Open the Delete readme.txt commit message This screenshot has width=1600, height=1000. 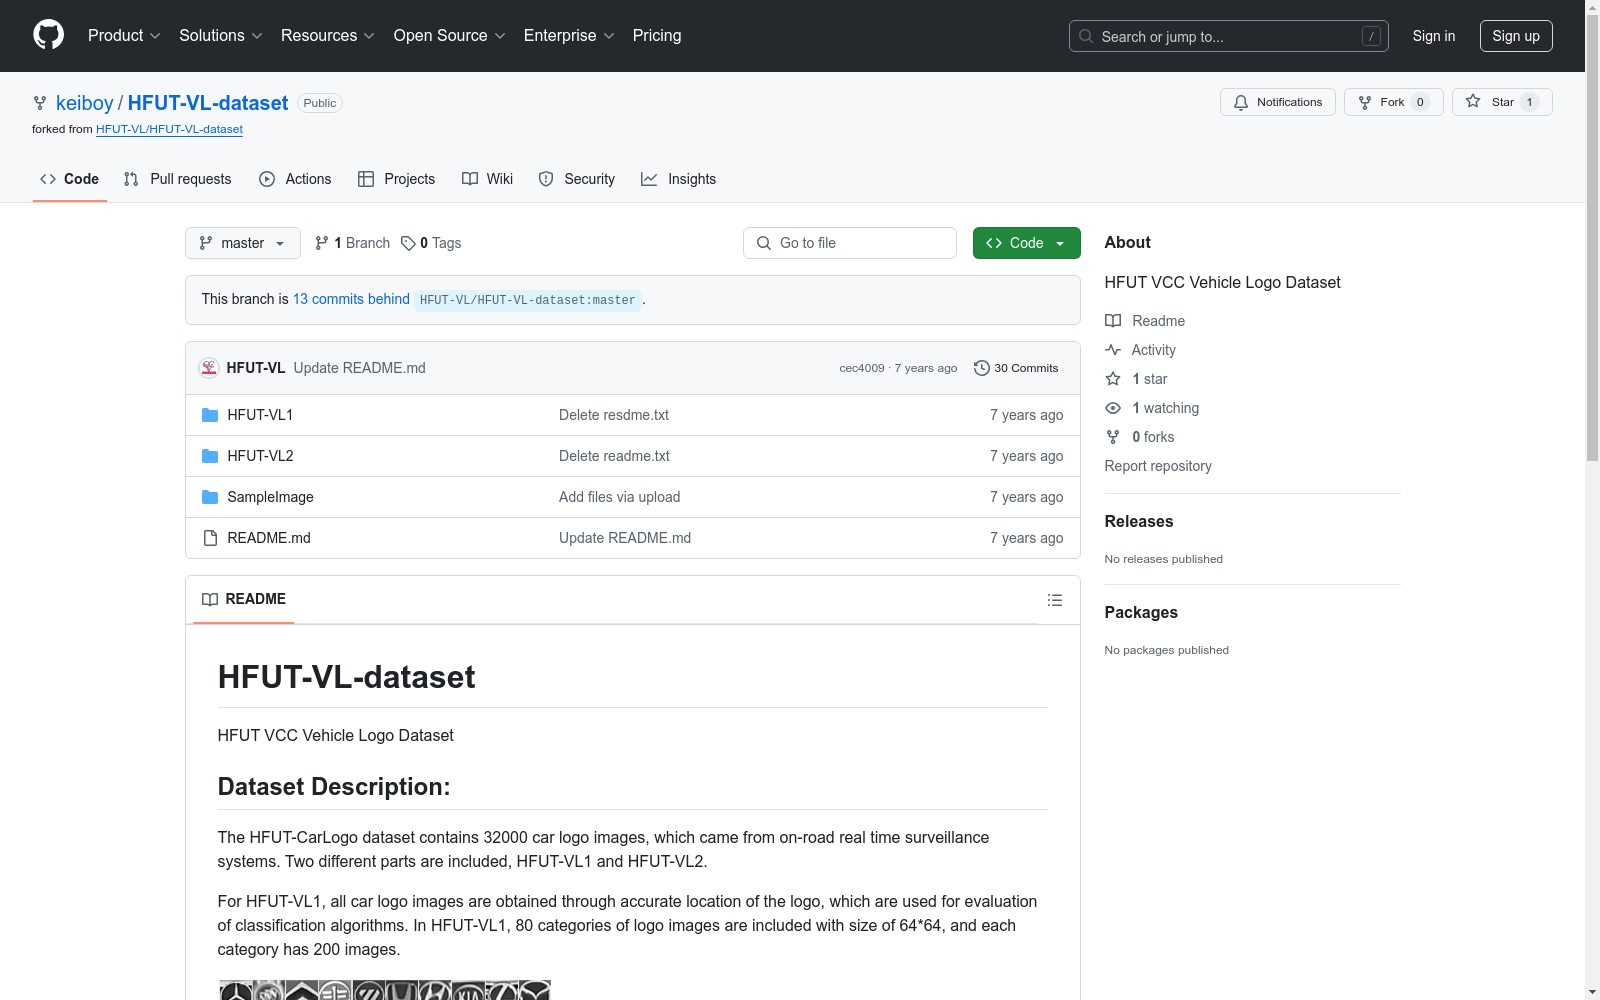coord(614,456)
